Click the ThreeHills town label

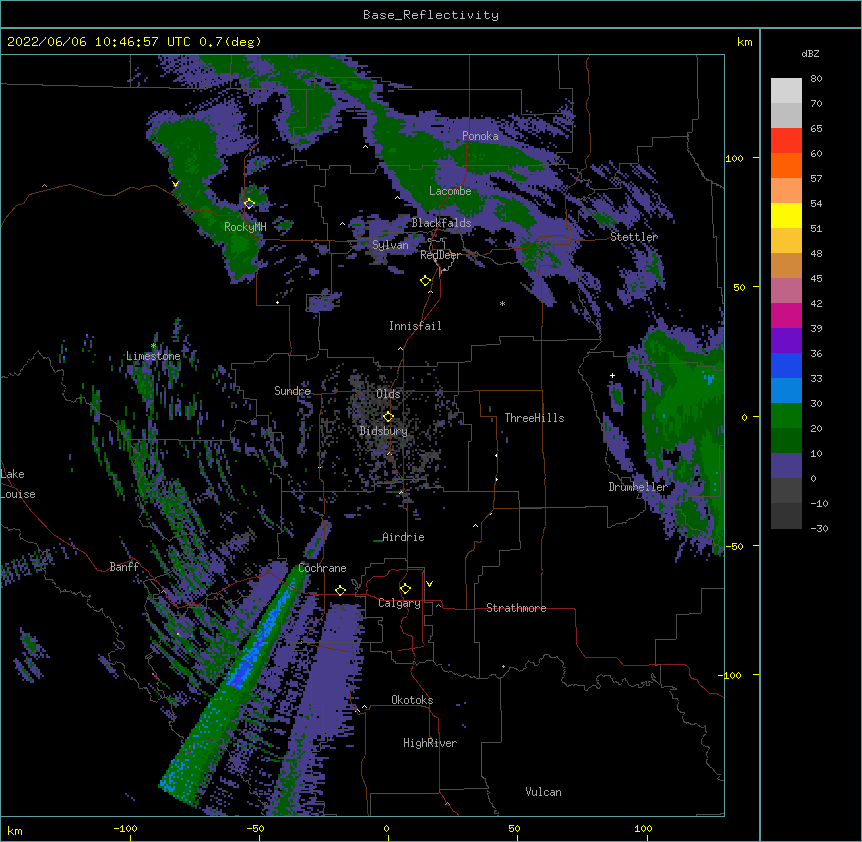click(x=534, y=418)
